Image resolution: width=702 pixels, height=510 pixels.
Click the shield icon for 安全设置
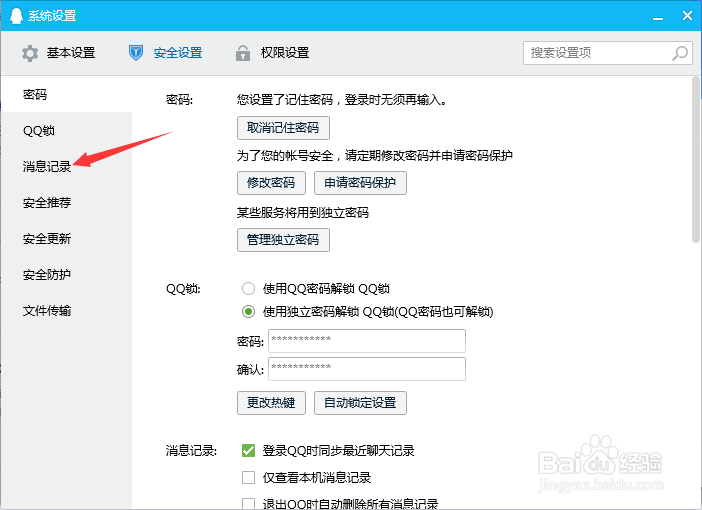click(136, 53)
